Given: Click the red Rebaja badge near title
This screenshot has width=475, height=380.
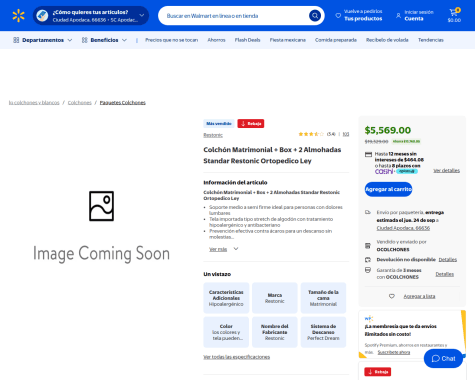Looking at the screenshot, I should (x=251, y=124).
